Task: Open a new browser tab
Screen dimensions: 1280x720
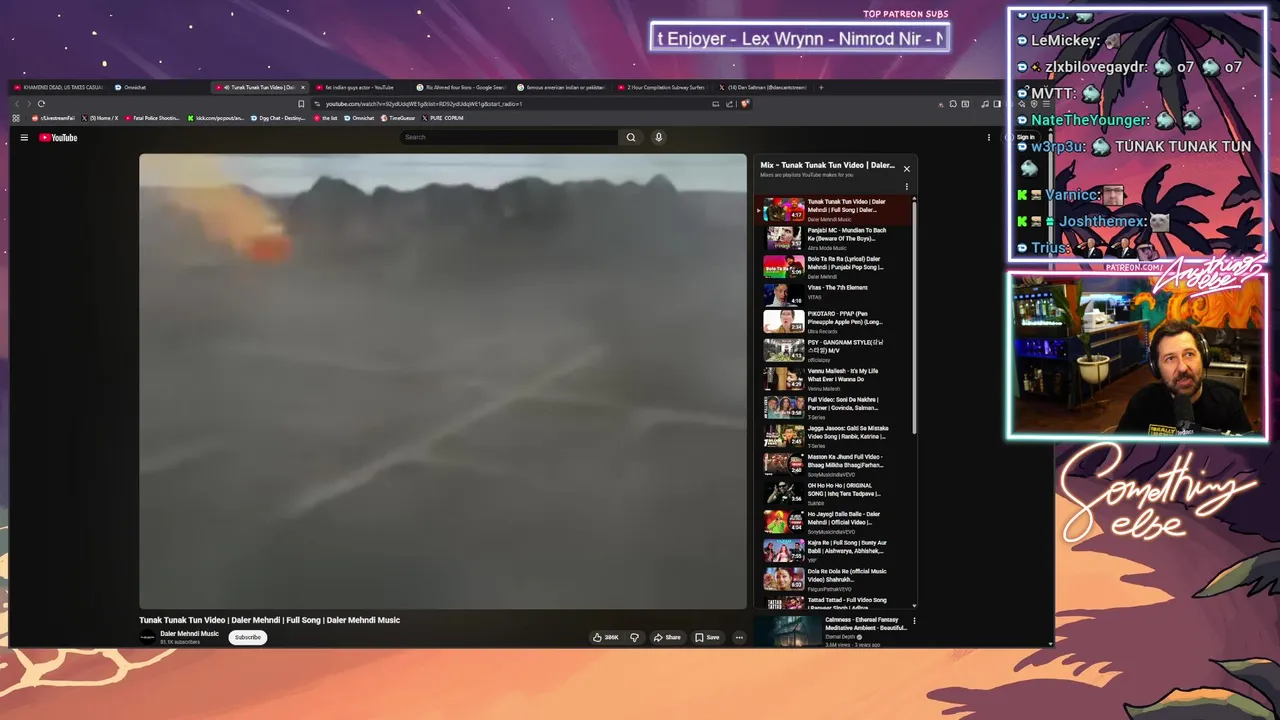Action: tap(821, 87)
